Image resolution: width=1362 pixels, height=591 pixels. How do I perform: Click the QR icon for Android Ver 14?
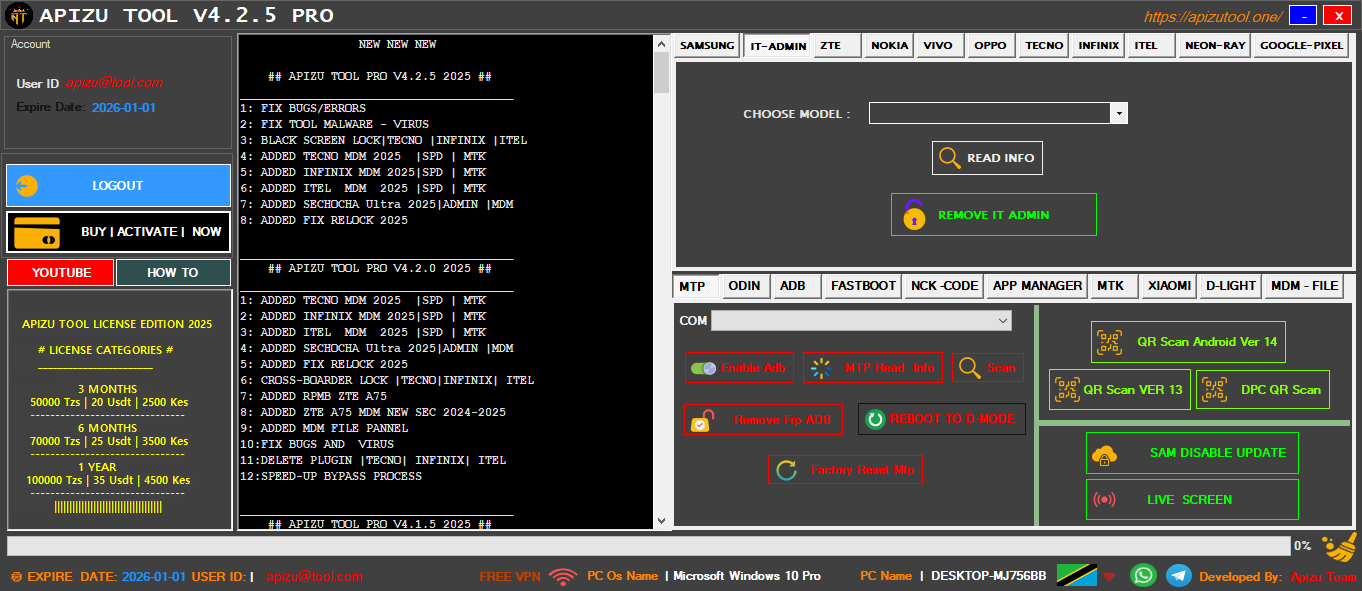tap(1109, 342)
